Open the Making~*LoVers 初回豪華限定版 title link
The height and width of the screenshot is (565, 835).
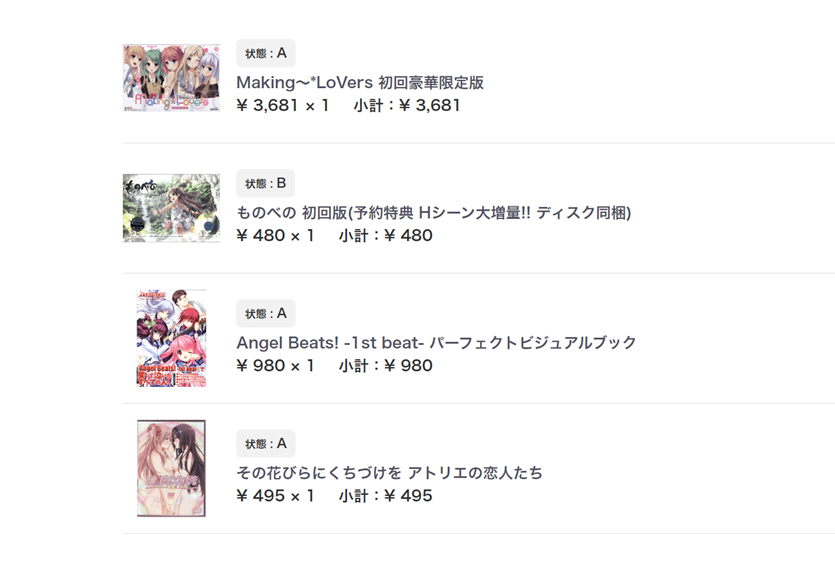[x=360, y=83]
